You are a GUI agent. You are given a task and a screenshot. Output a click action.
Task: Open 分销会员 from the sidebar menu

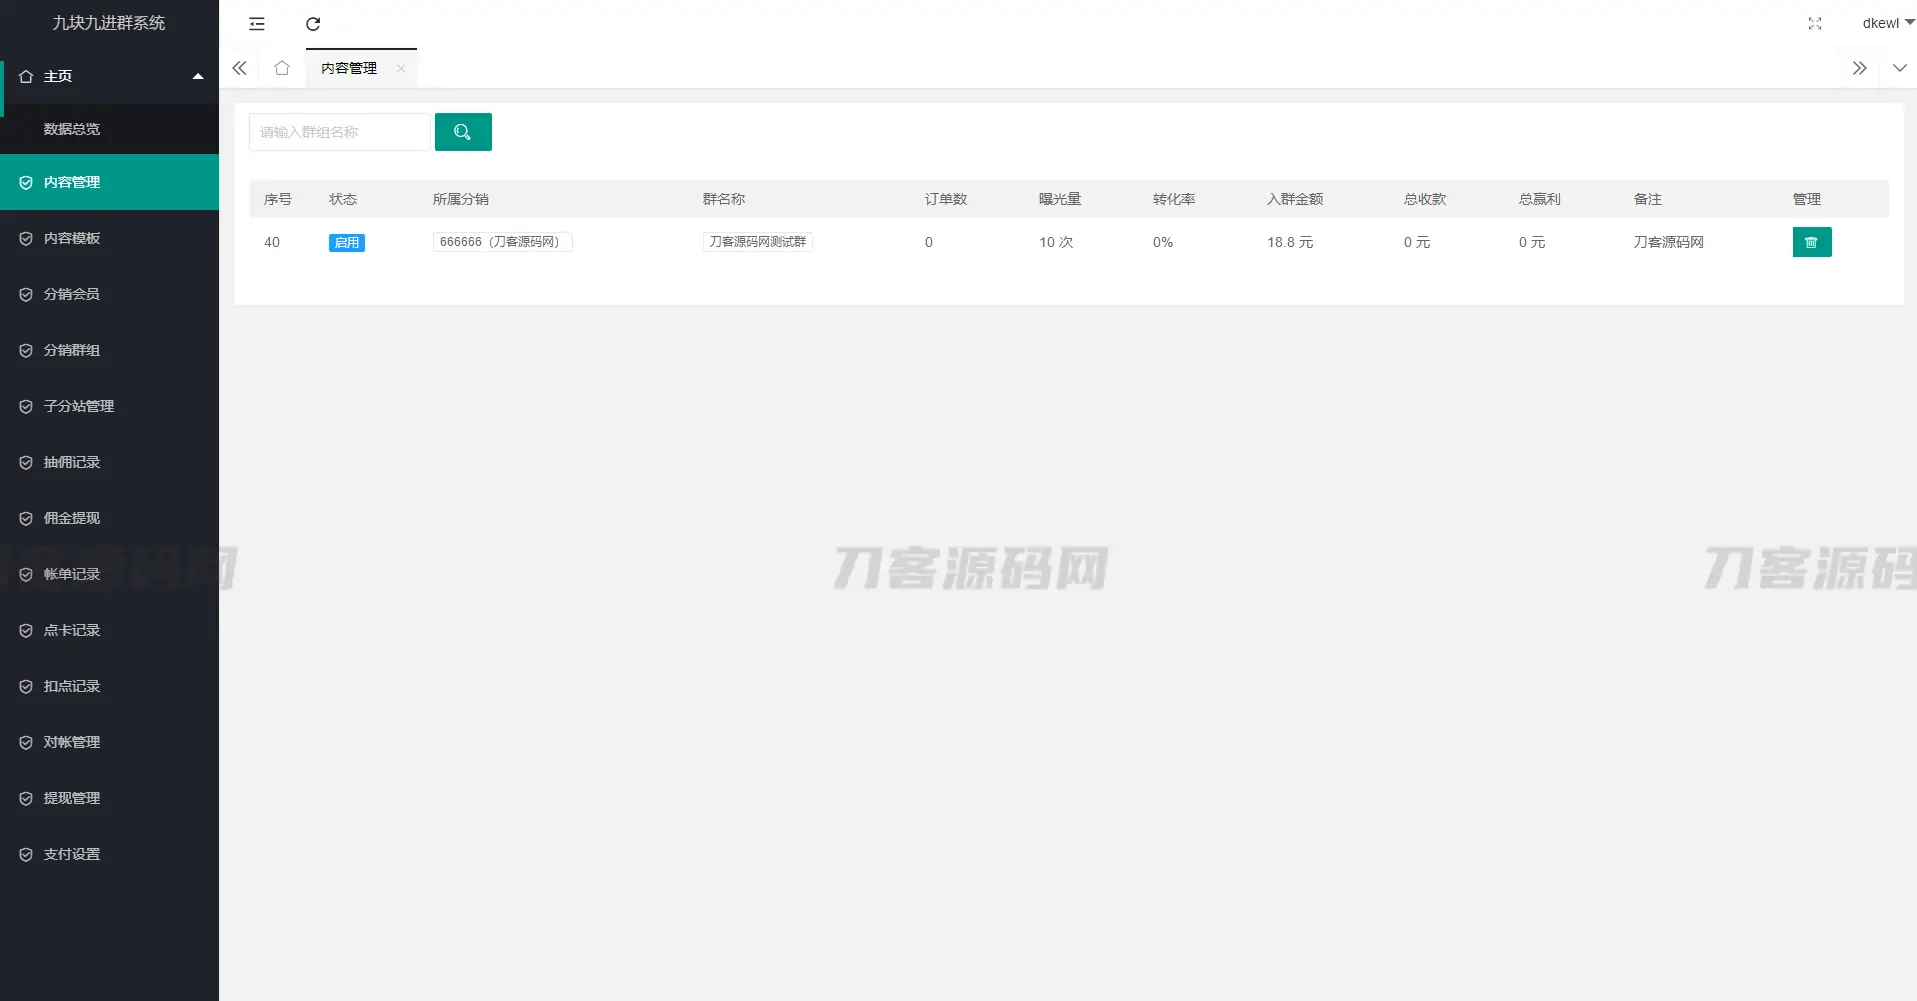point(71,293)
